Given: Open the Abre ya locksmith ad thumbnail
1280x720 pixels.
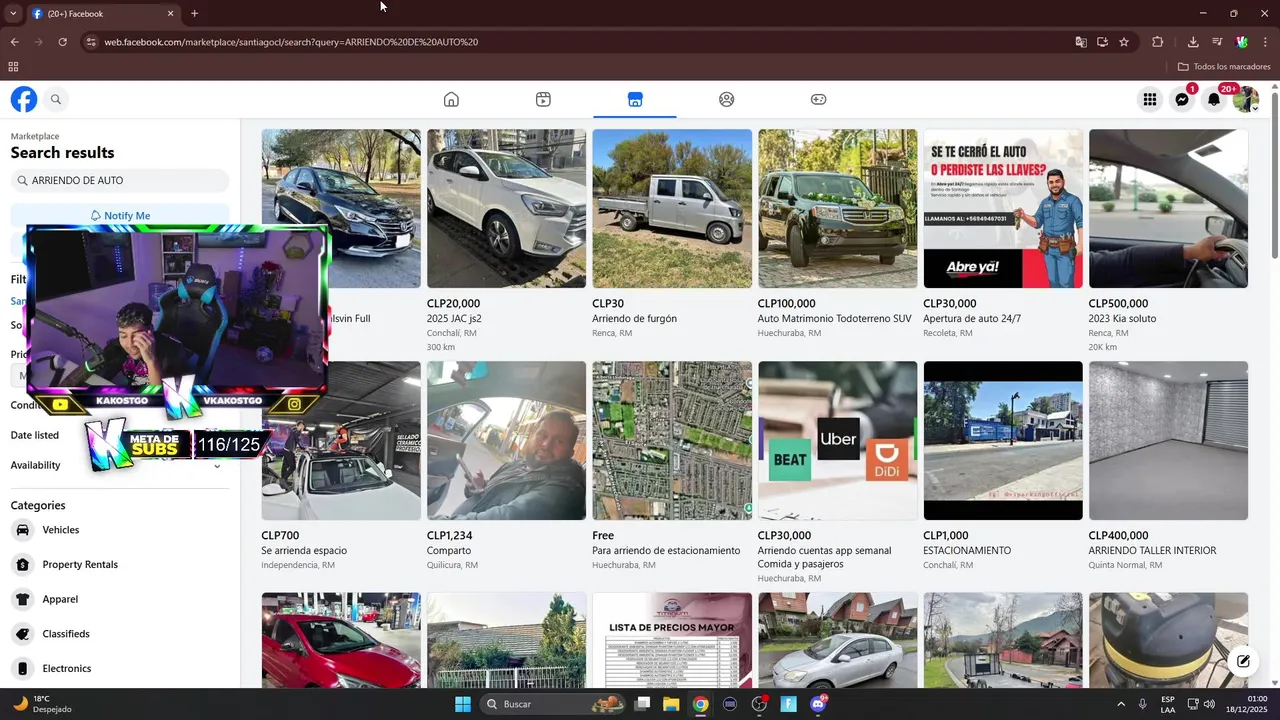Looking at the screenshot, I should [1002, 208].
